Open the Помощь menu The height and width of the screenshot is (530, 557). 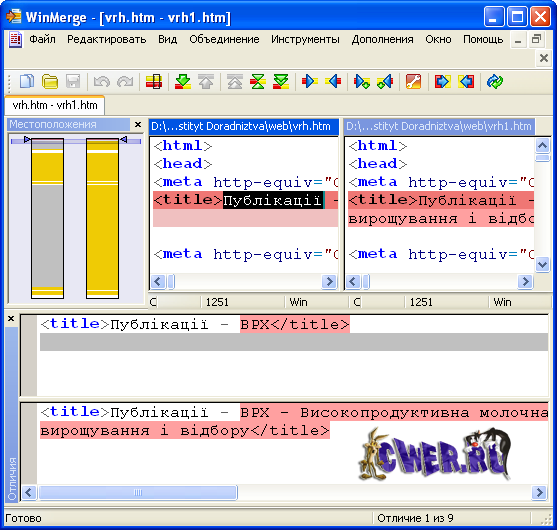[483, 39]
